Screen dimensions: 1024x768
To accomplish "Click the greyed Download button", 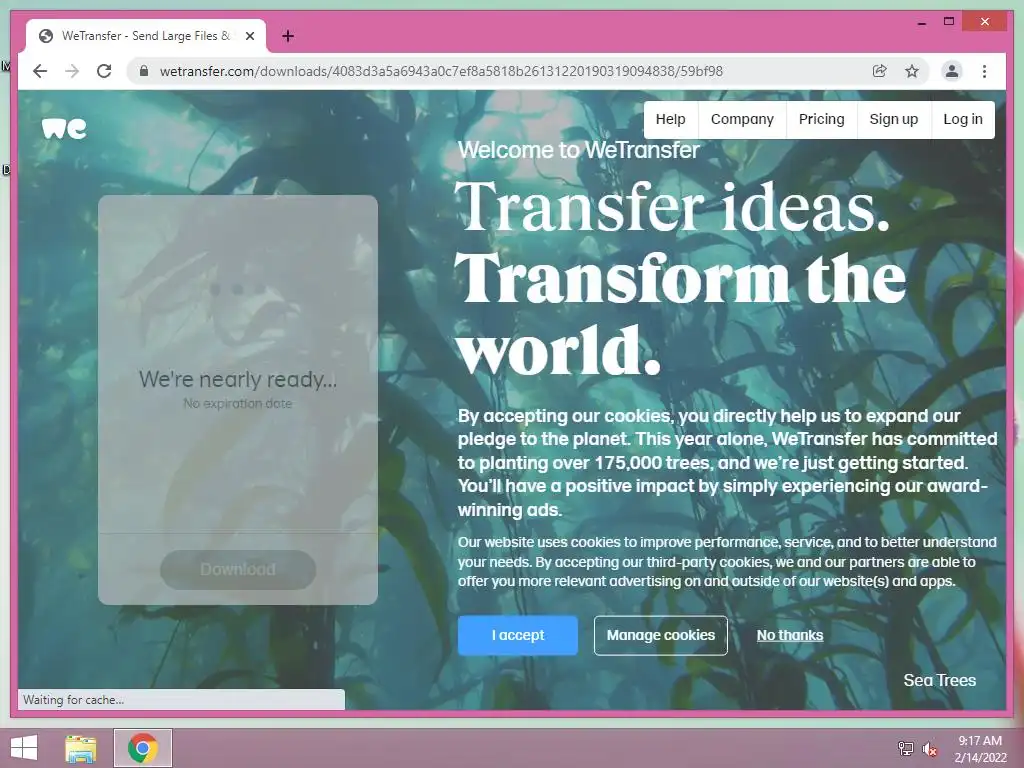I will (238, 569).
